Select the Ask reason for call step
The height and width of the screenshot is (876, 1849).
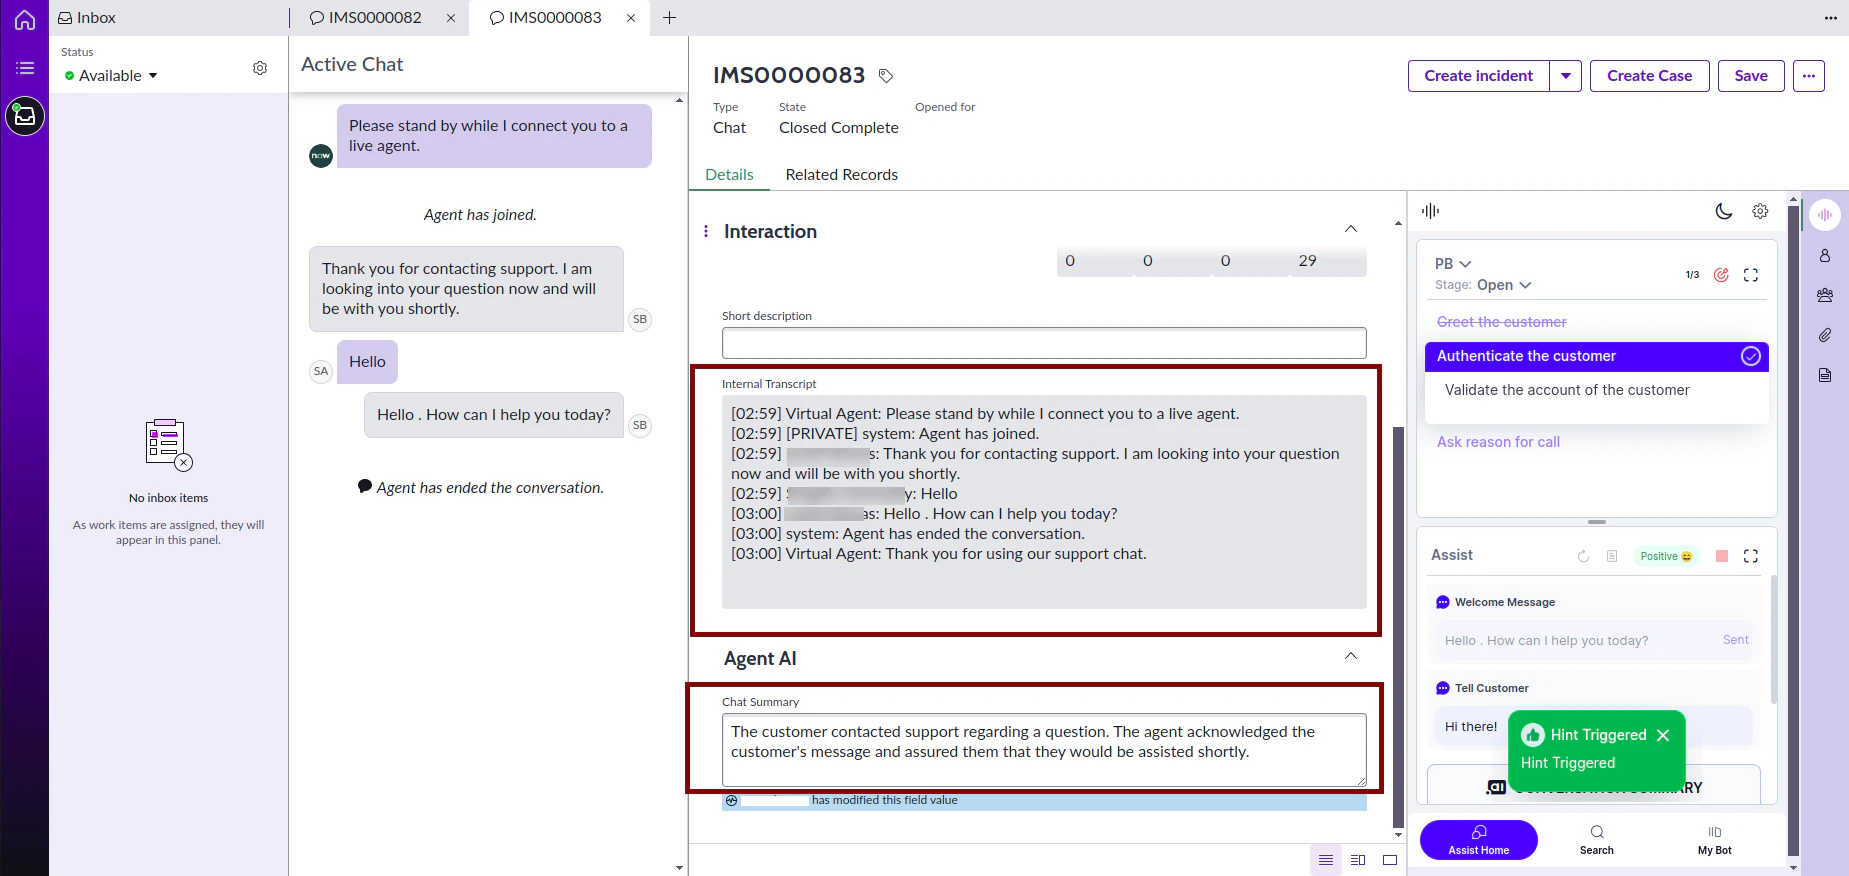[x=1498, y=442]
